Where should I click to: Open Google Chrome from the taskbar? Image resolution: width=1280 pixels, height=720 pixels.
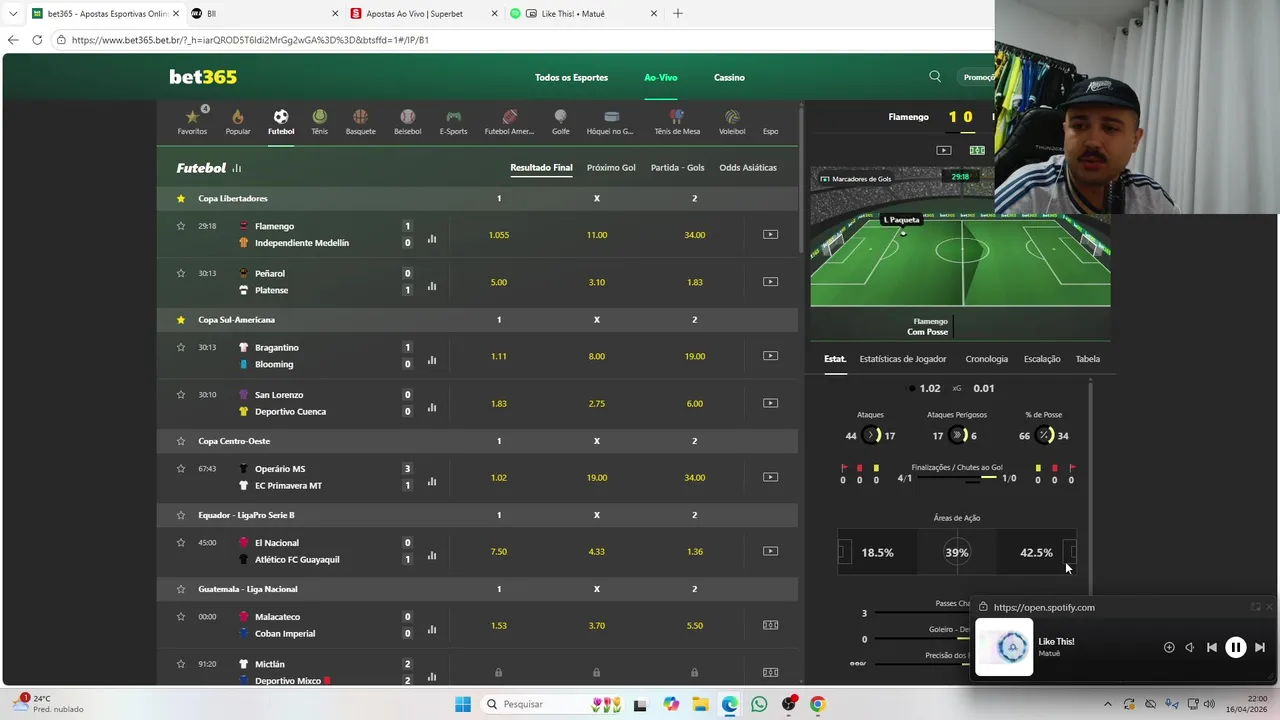817,704
